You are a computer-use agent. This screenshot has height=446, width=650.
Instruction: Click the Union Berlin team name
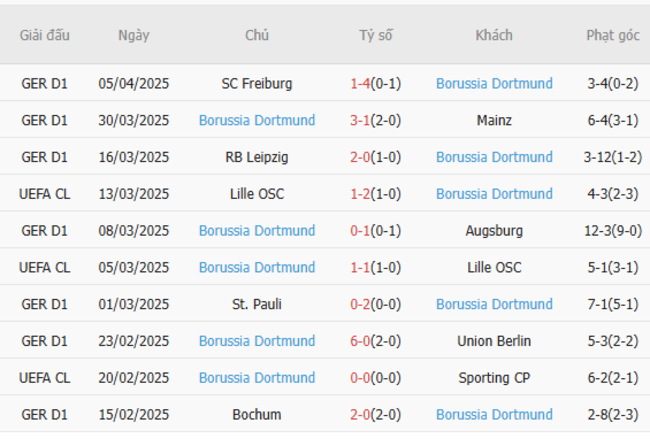click(x=494, y=341)
